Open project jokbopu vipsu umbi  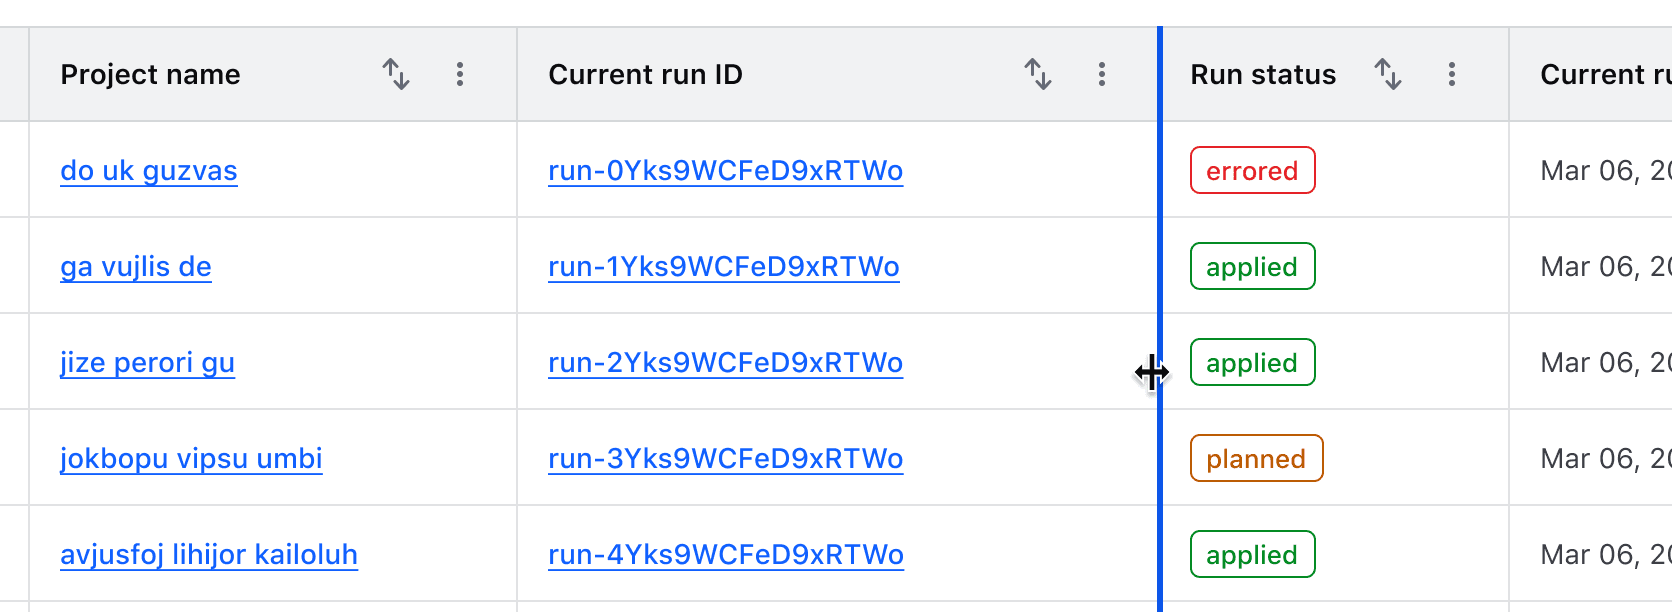click(191, 458)
